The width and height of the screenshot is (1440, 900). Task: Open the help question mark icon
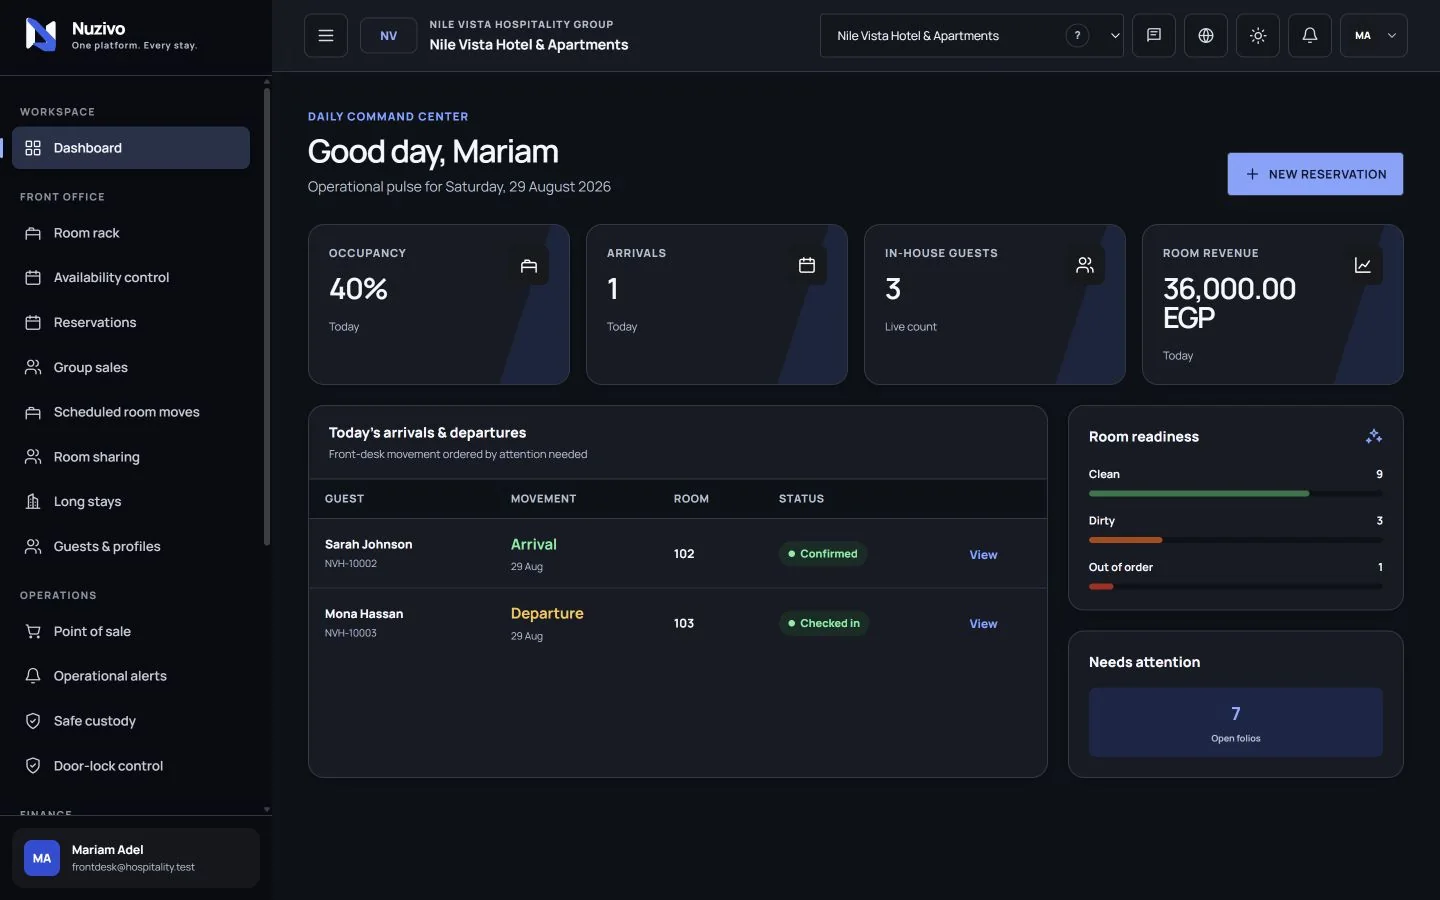[1077, 36]
